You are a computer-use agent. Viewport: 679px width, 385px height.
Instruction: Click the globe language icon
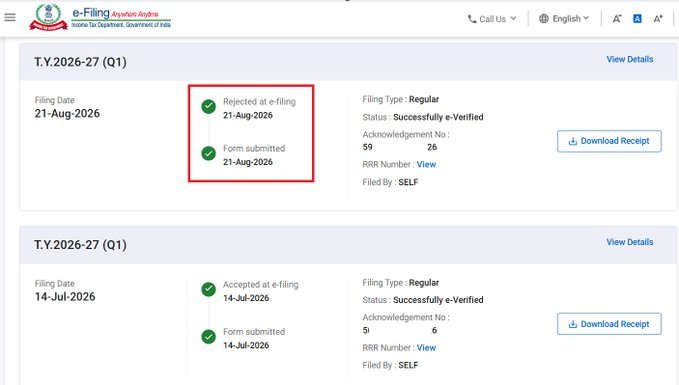point(544,19)
